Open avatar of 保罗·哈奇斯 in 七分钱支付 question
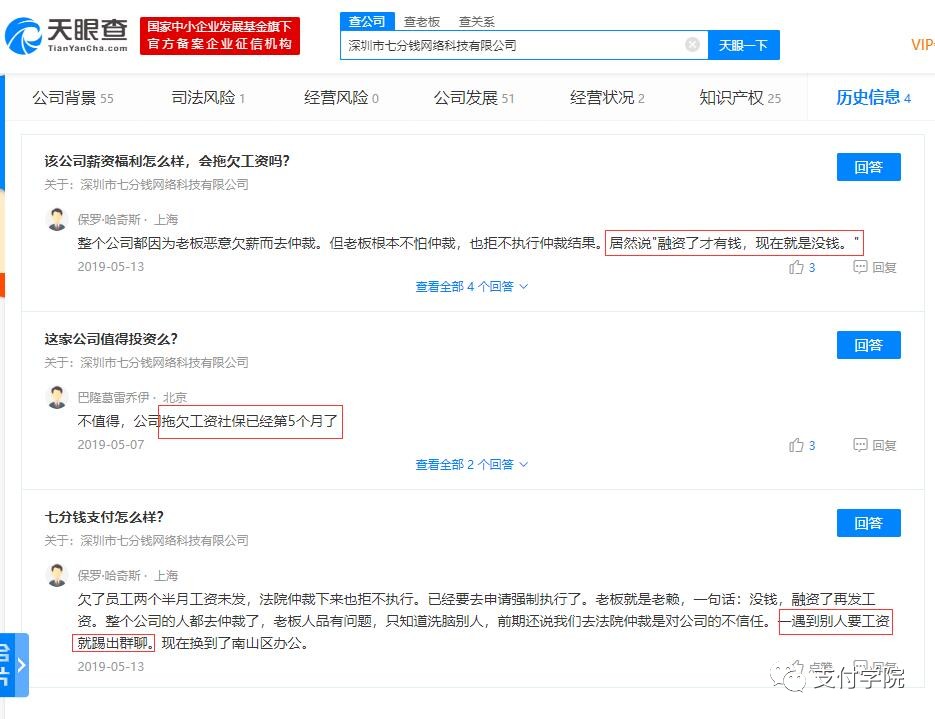The width and height of the screenshot is (935, 719). coord(57,575)
